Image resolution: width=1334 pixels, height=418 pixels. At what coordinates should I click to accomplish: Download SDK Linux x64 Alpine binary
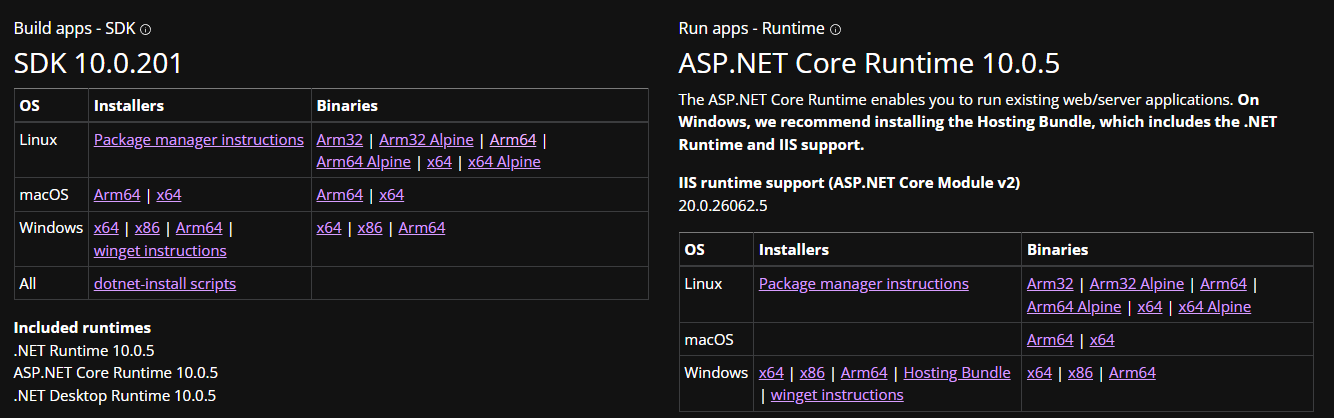tap(504, 162)
